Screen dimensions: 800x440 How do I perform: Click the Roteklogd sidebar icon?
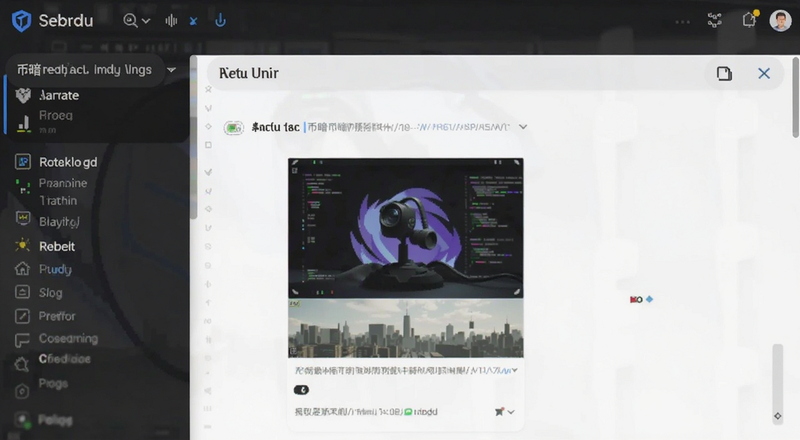[22, 162]
